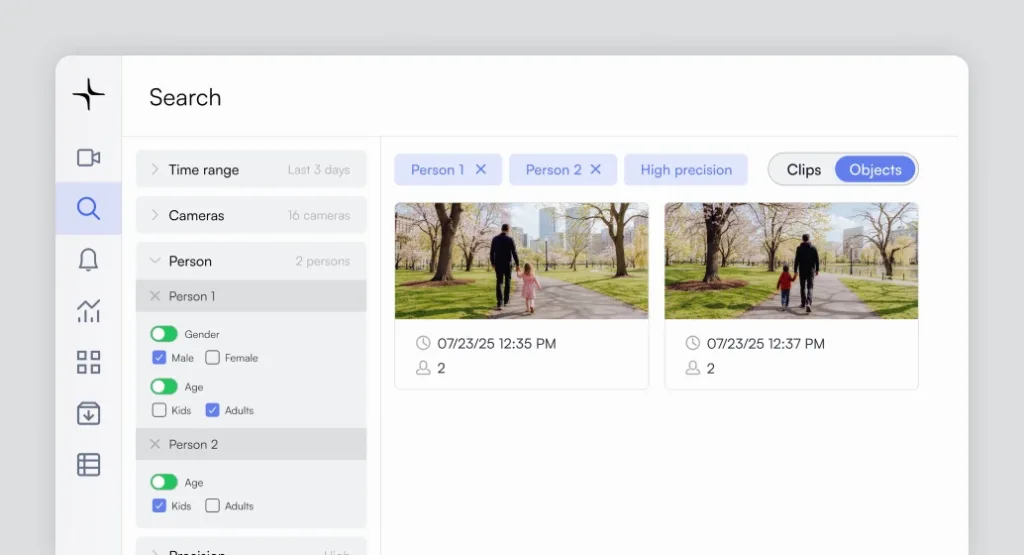Open the dashboard grid icon
Image resolution: width=1024 pixels, height=555 pixels.
pos(89,362)
